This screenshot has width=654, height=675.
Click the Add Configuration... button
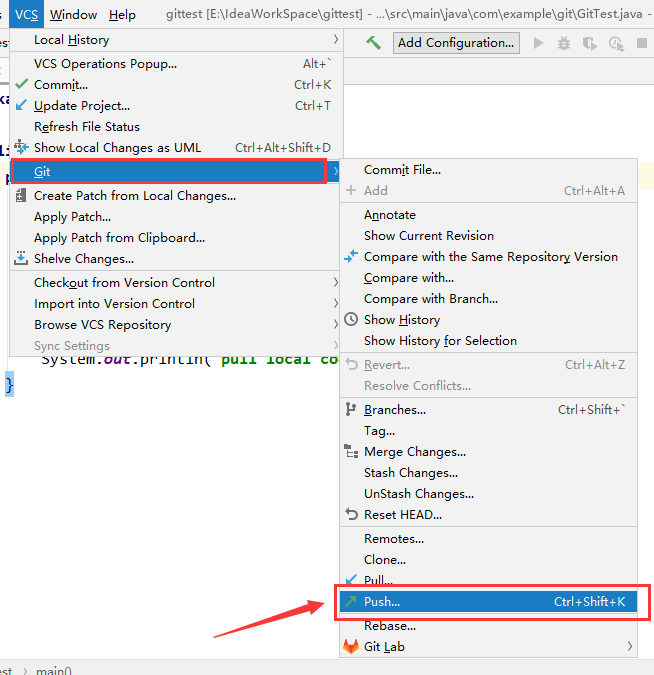456,43
